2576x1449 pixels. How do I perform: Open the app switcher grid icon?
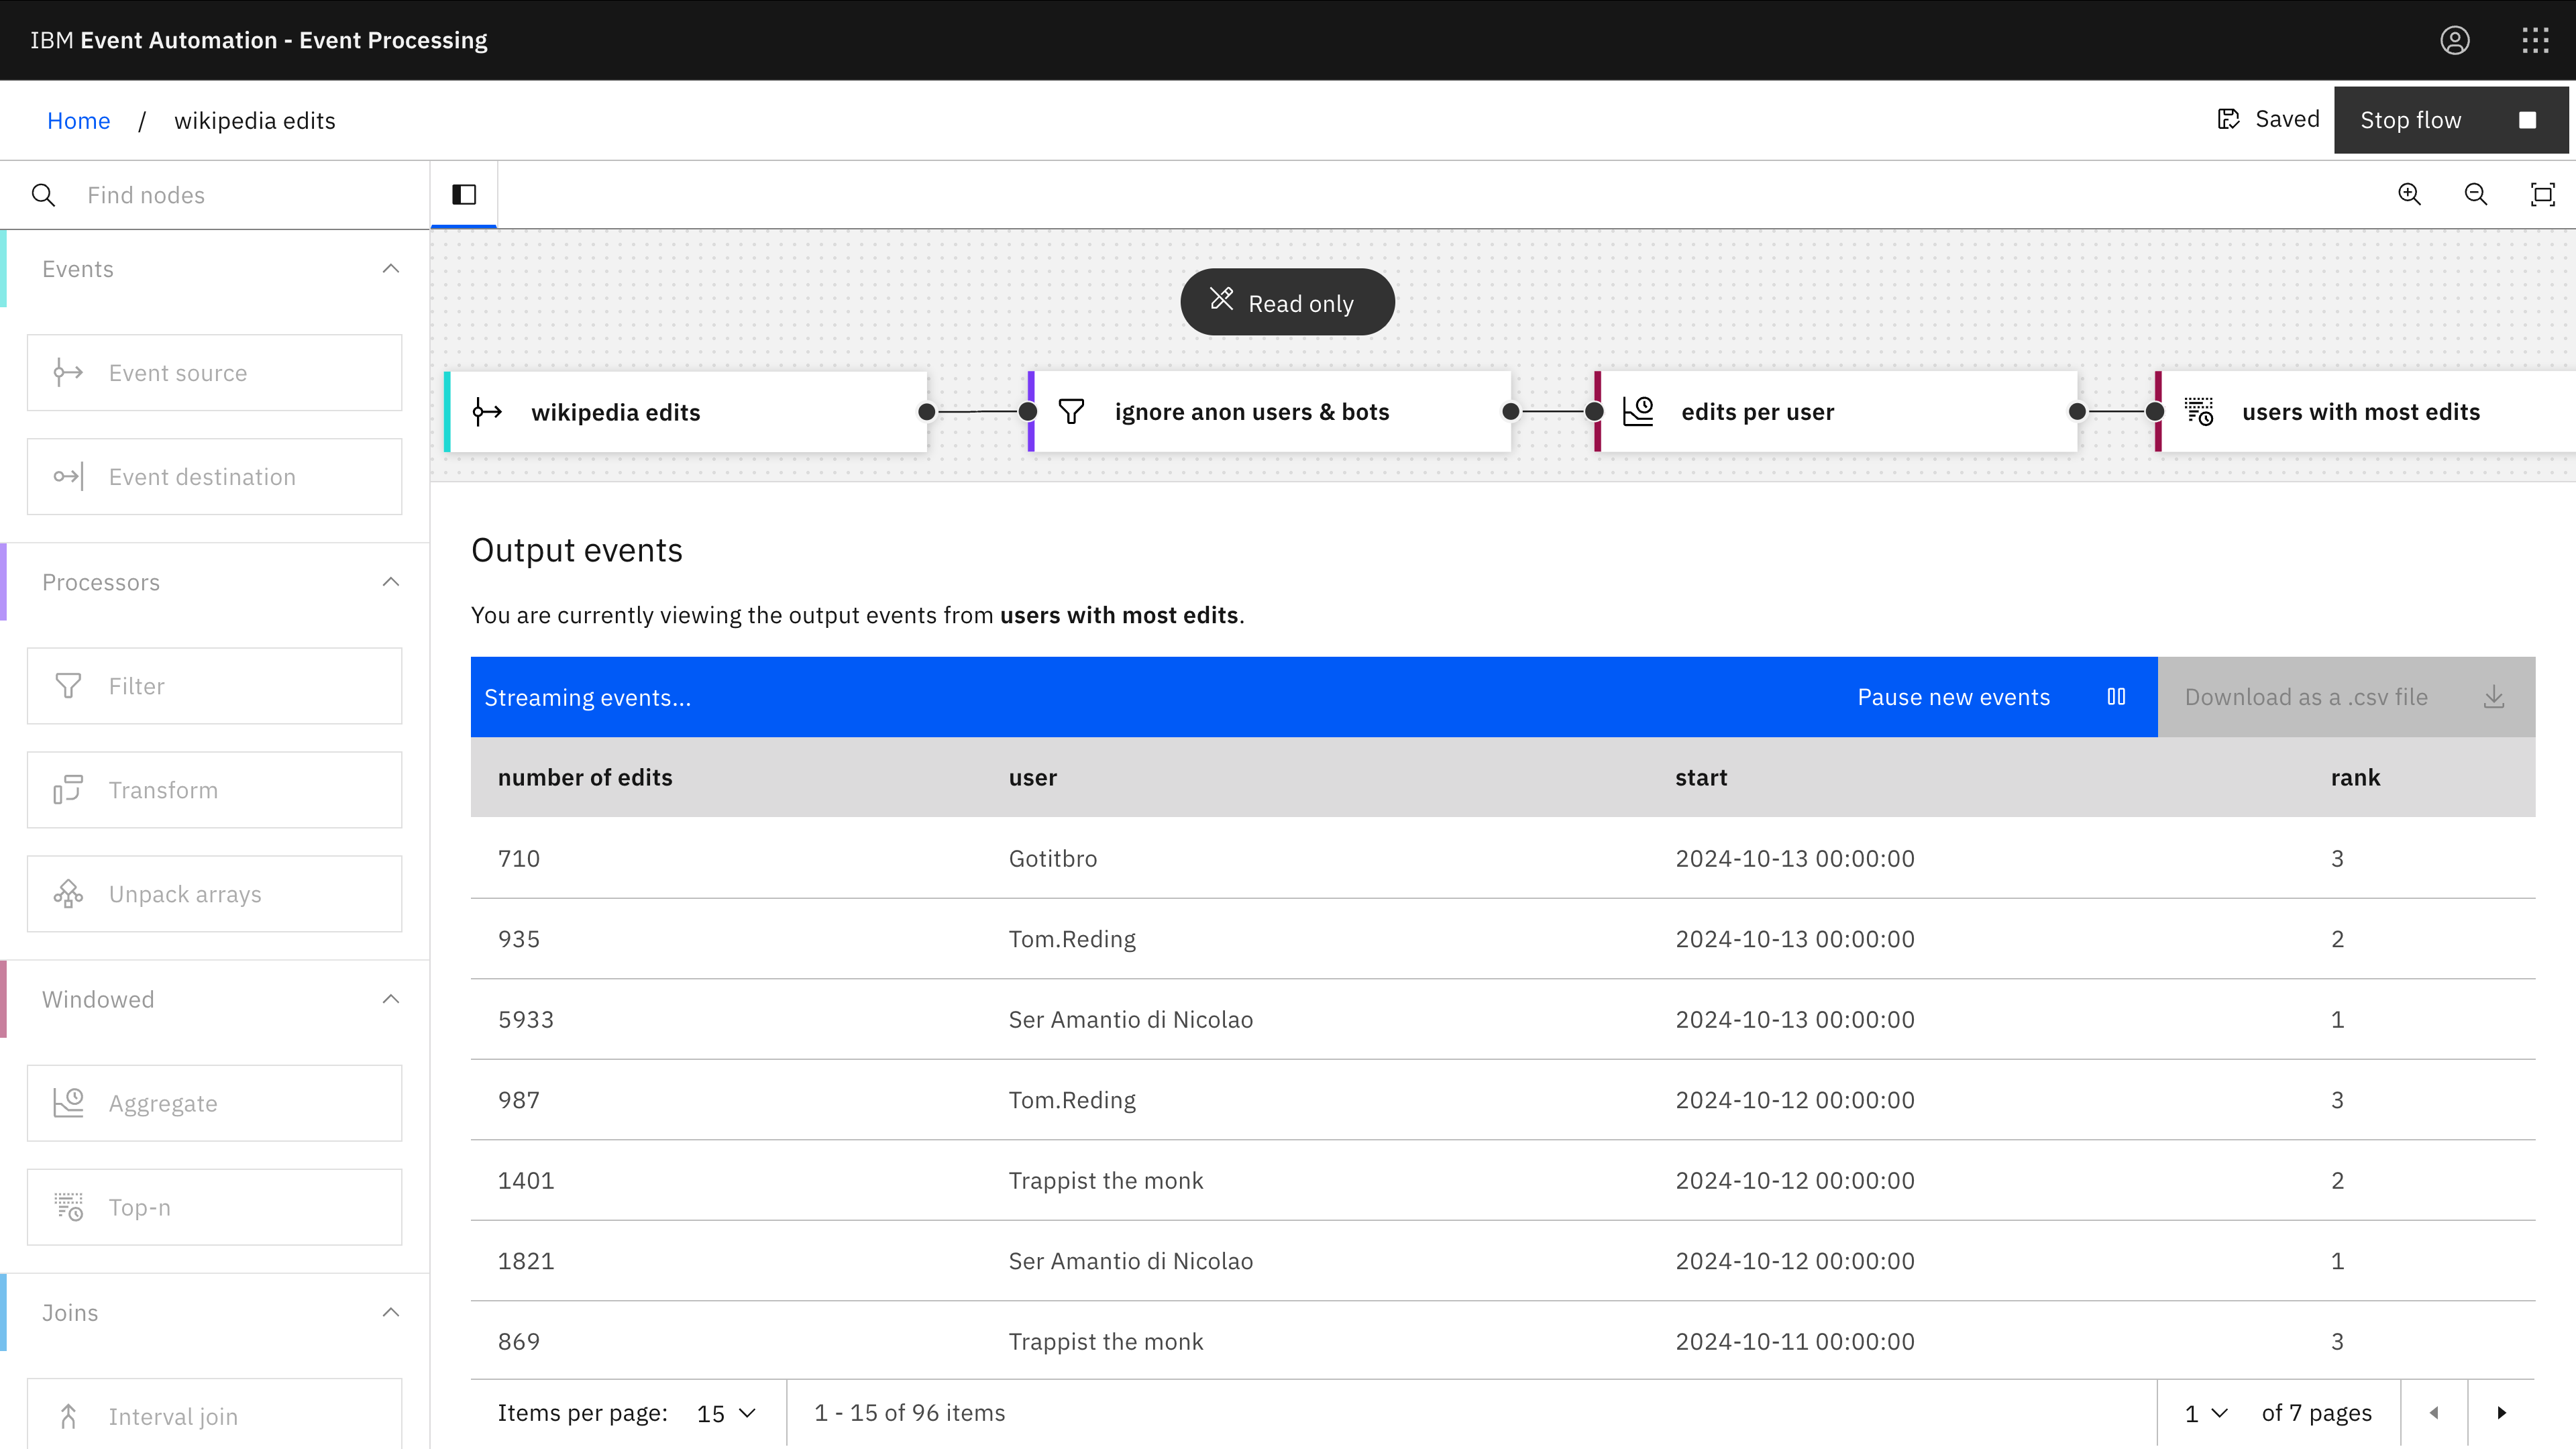[x=2535, y=40]
